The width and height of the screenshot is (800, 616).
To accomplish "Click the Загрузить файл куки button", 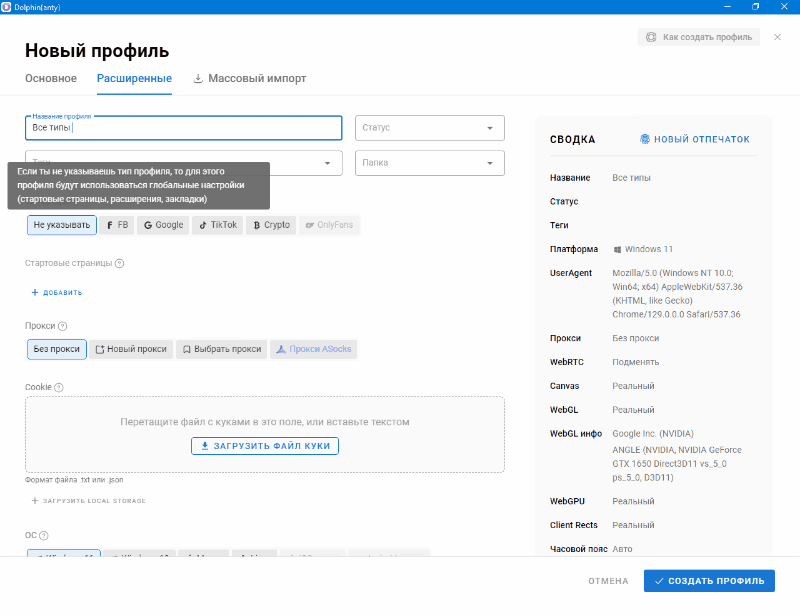I will (x=265, y=446).
